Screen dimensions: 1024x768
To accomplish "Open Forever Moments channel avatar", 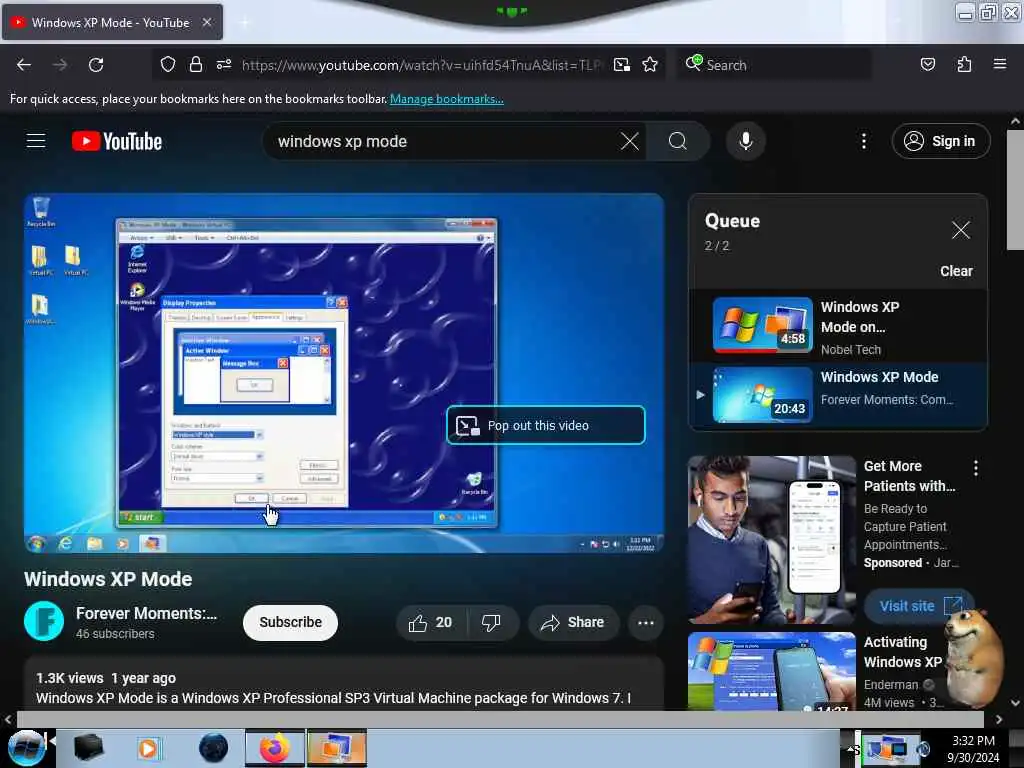I will coord(44,621).
